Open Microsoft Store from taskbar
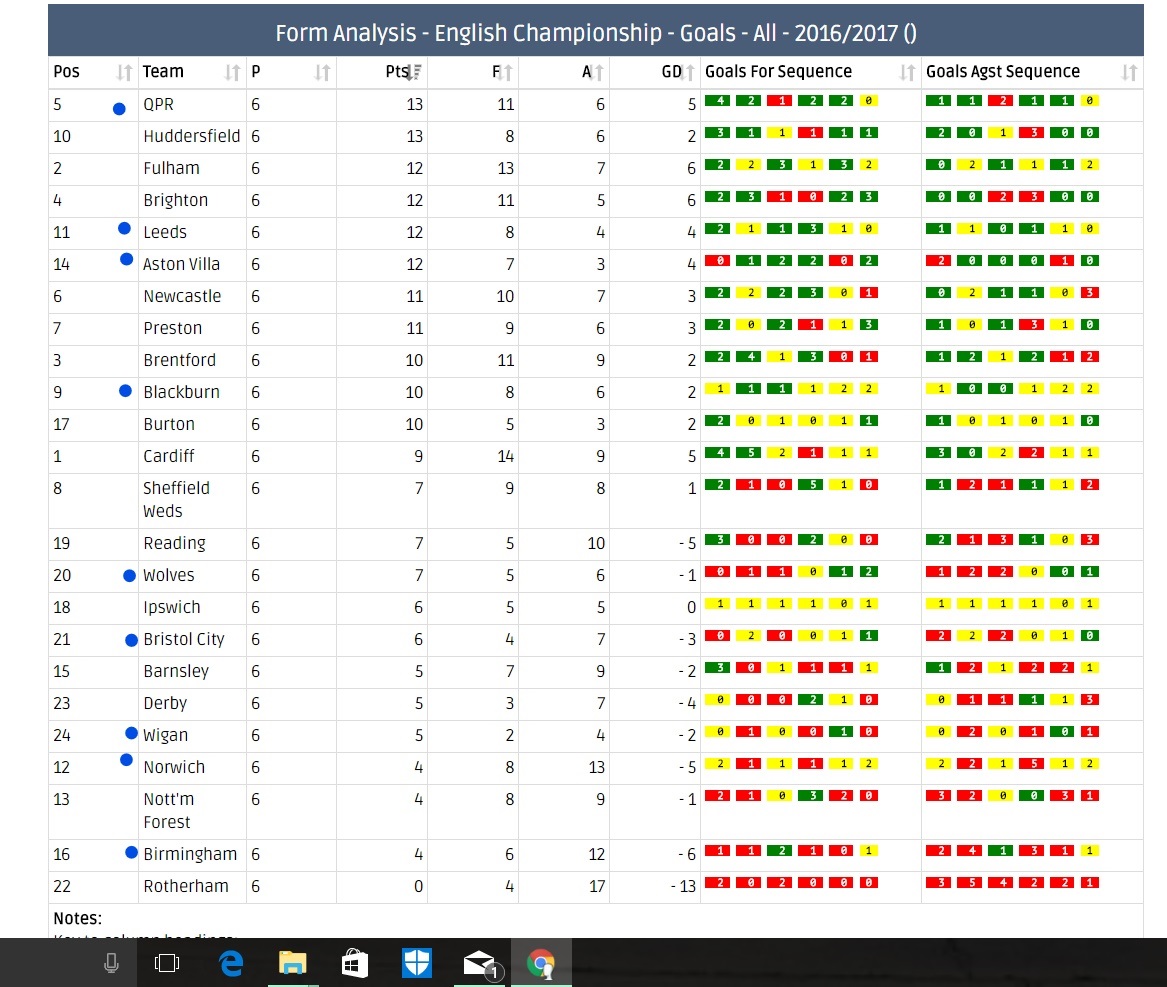The image size is (1167, 987). click(x=354, y=963)
